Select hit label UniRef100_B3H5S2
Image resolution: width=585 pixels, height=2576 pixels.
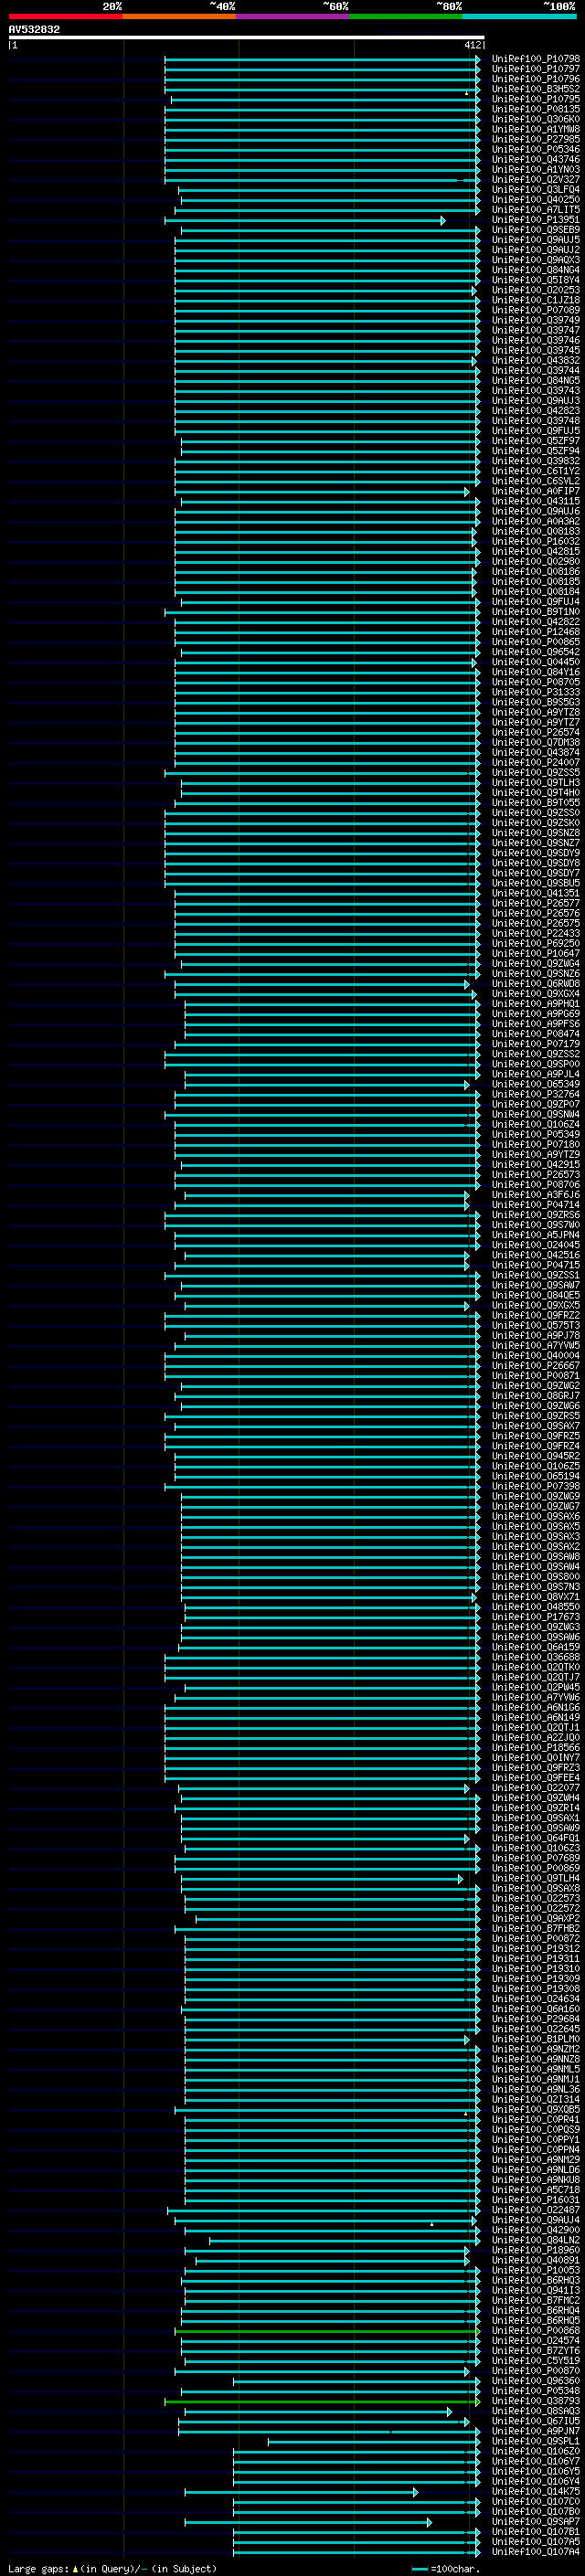click(x=536, y=89)
